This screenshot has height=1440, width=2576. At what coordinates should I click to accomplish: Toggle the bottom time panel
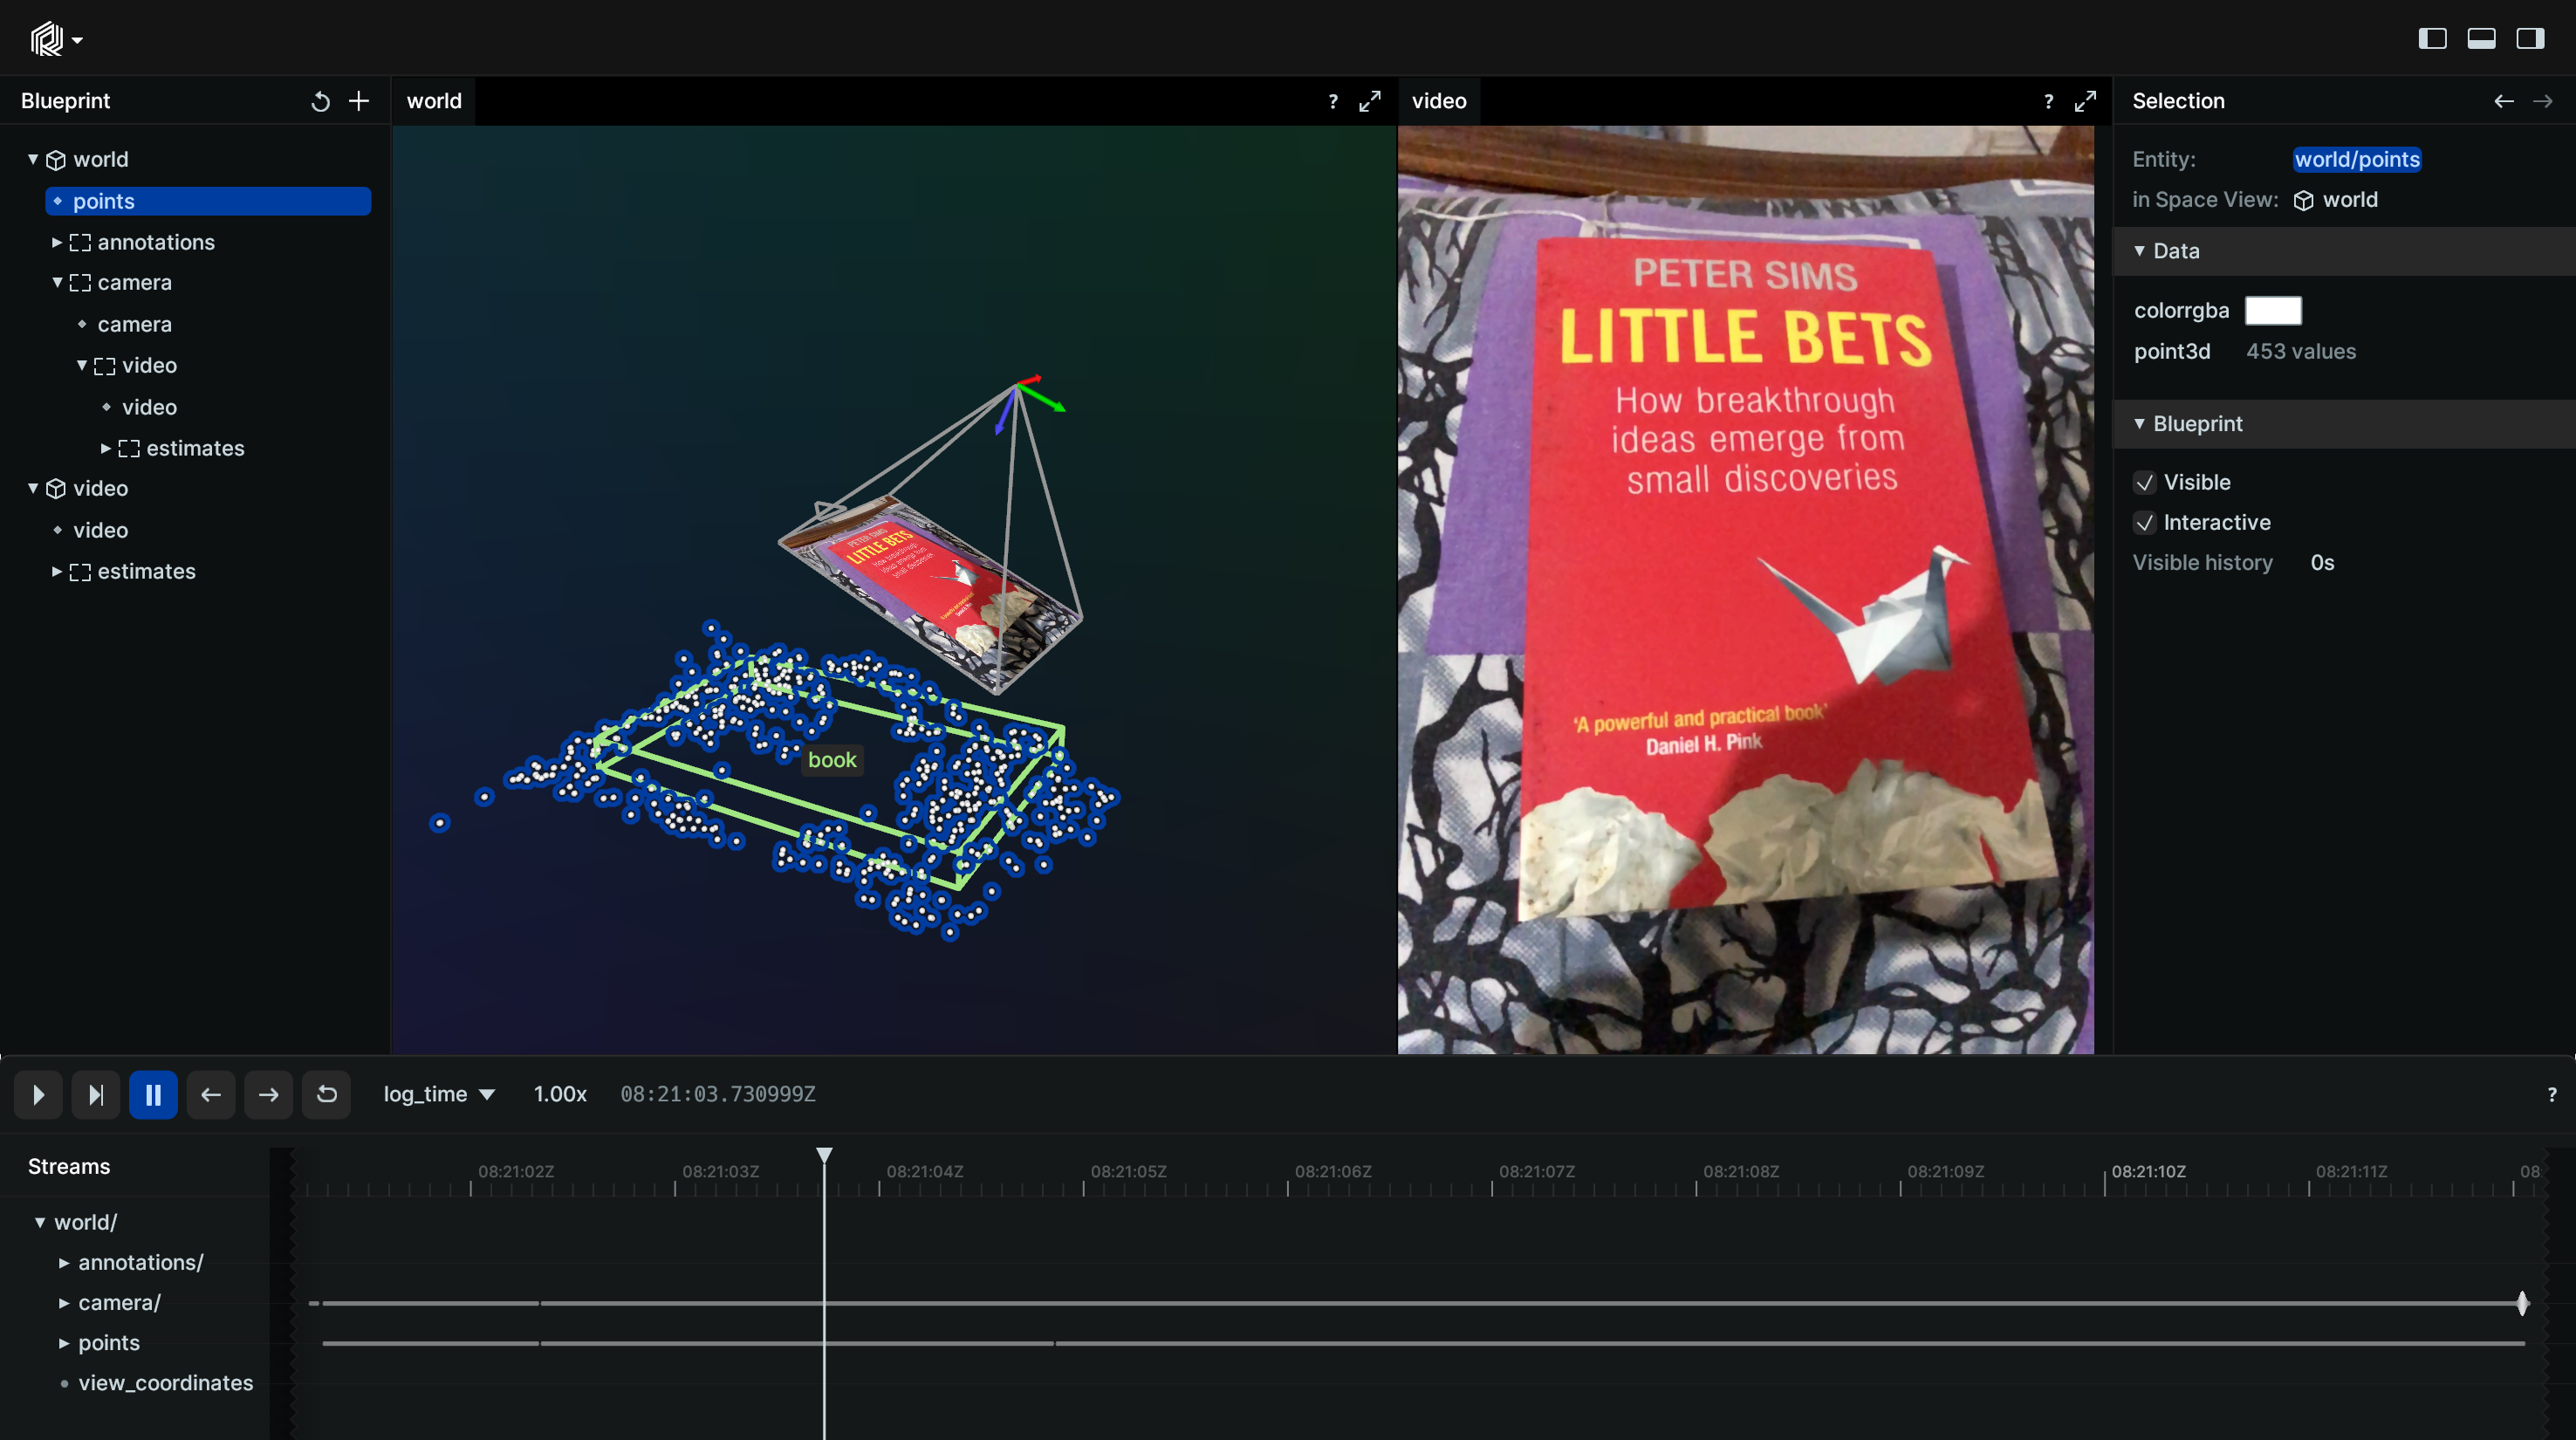coord(2481,39)
